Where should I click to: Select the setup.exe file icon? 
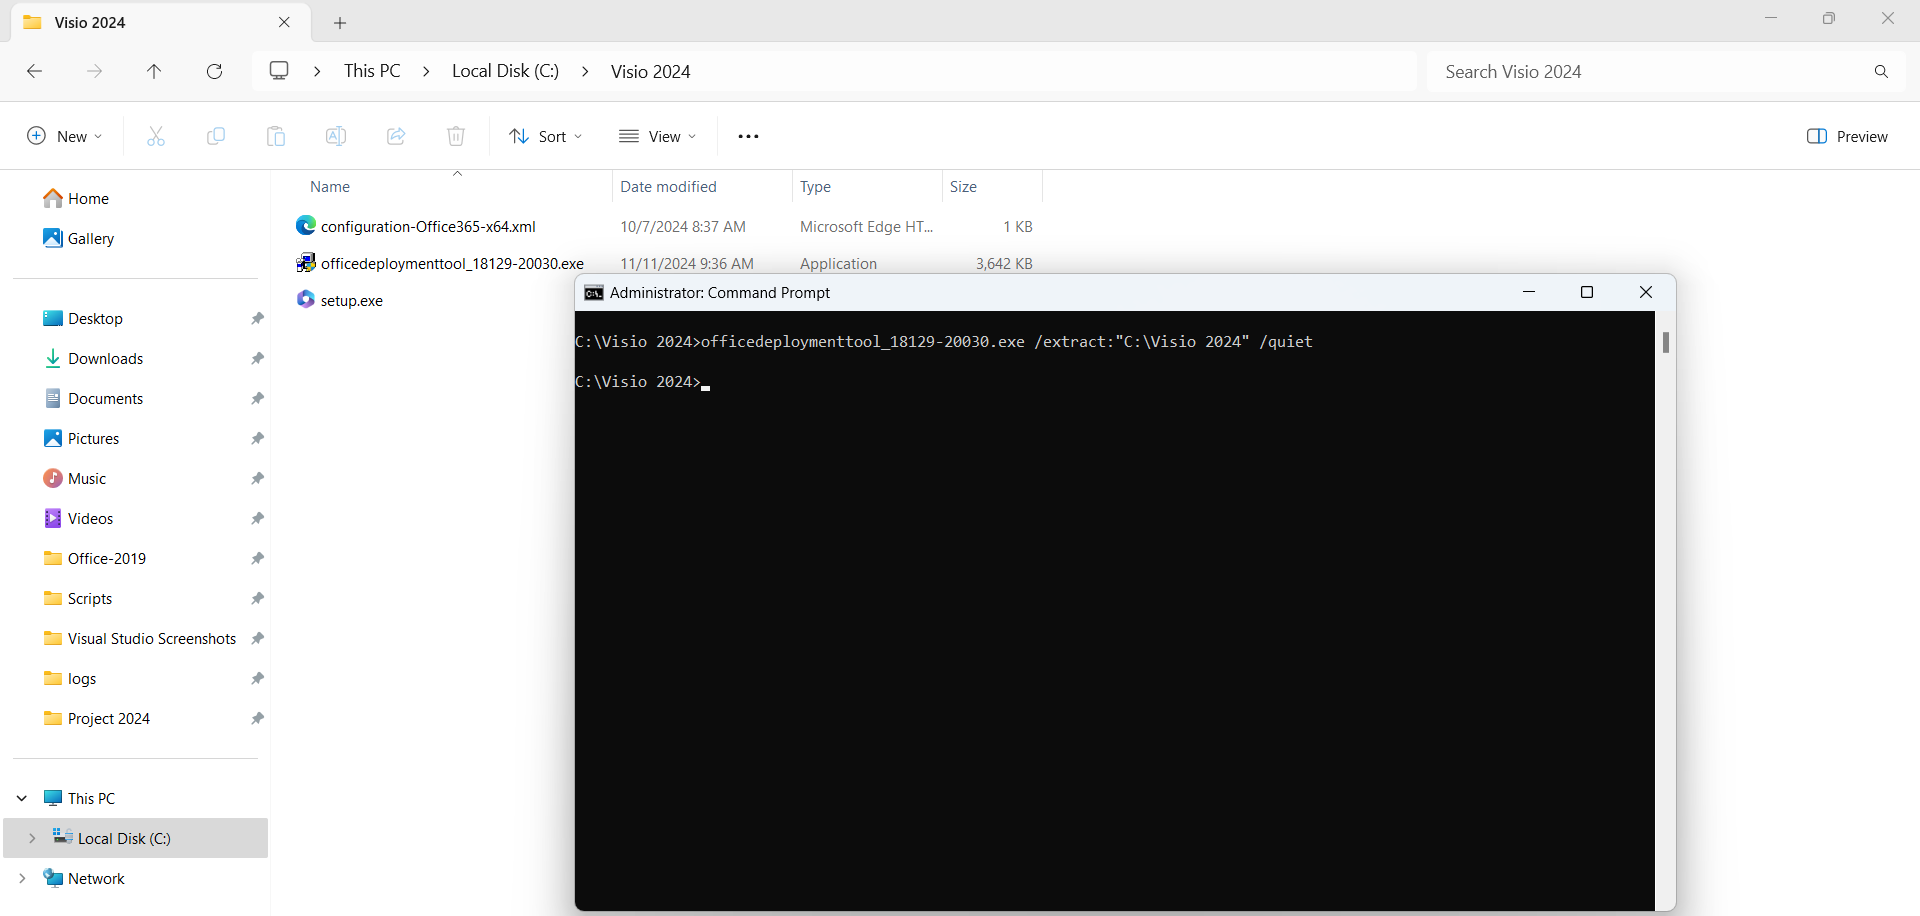pyautogui.click(x=306, y=300)
